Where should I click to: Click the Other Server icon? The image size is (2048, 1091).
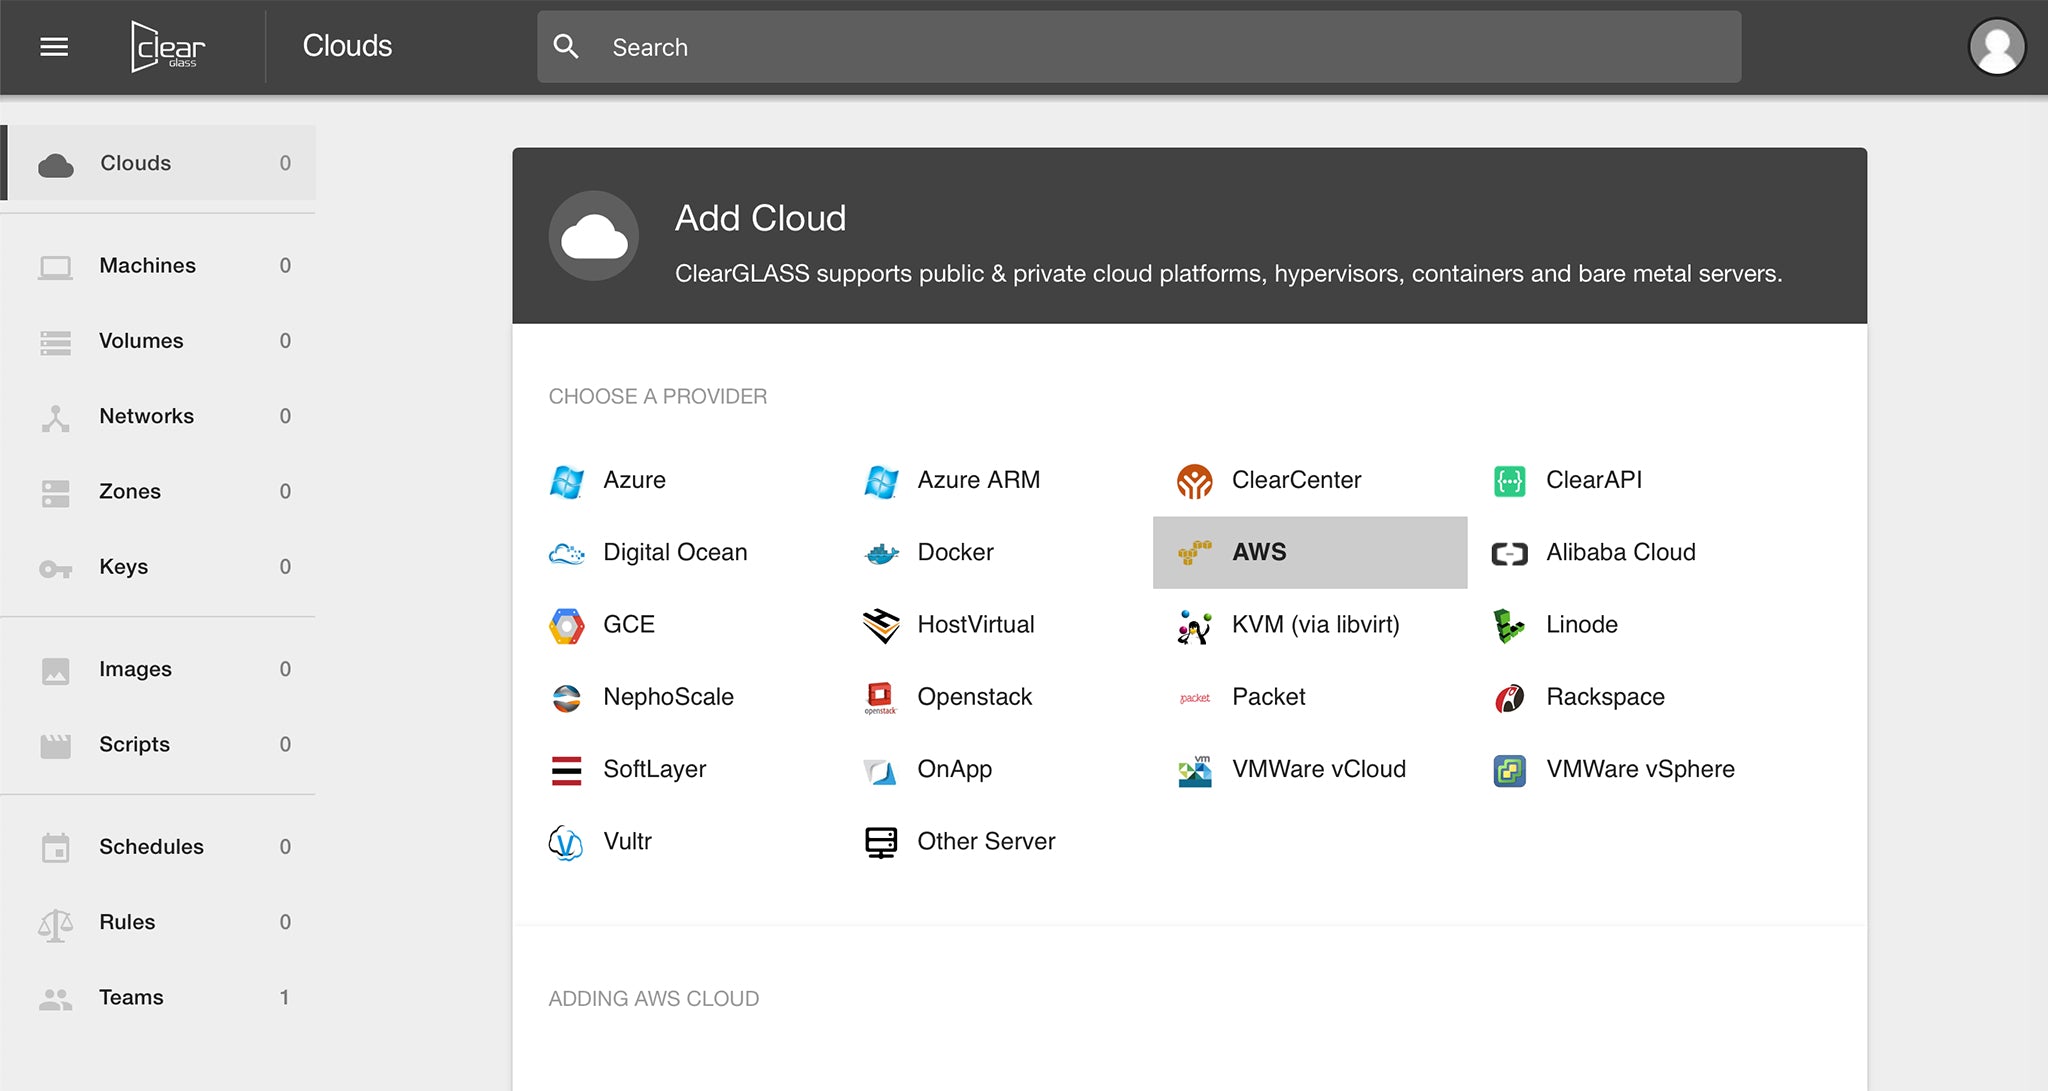[x=880, y=842]
